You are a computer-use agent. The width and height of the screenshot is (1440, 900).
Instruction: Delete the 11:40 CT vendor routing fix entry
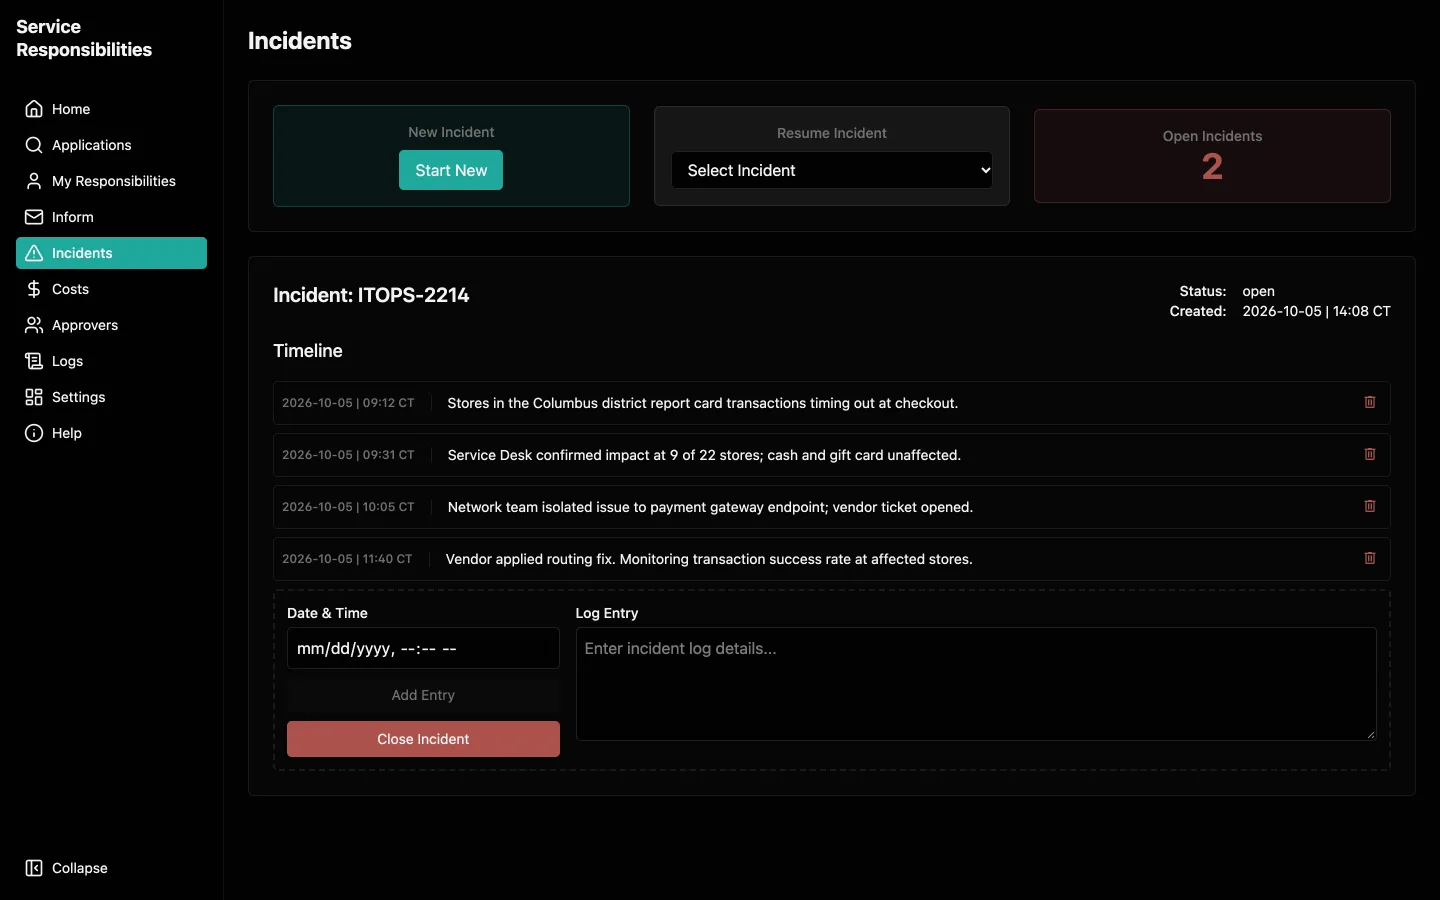(1370, 558)
